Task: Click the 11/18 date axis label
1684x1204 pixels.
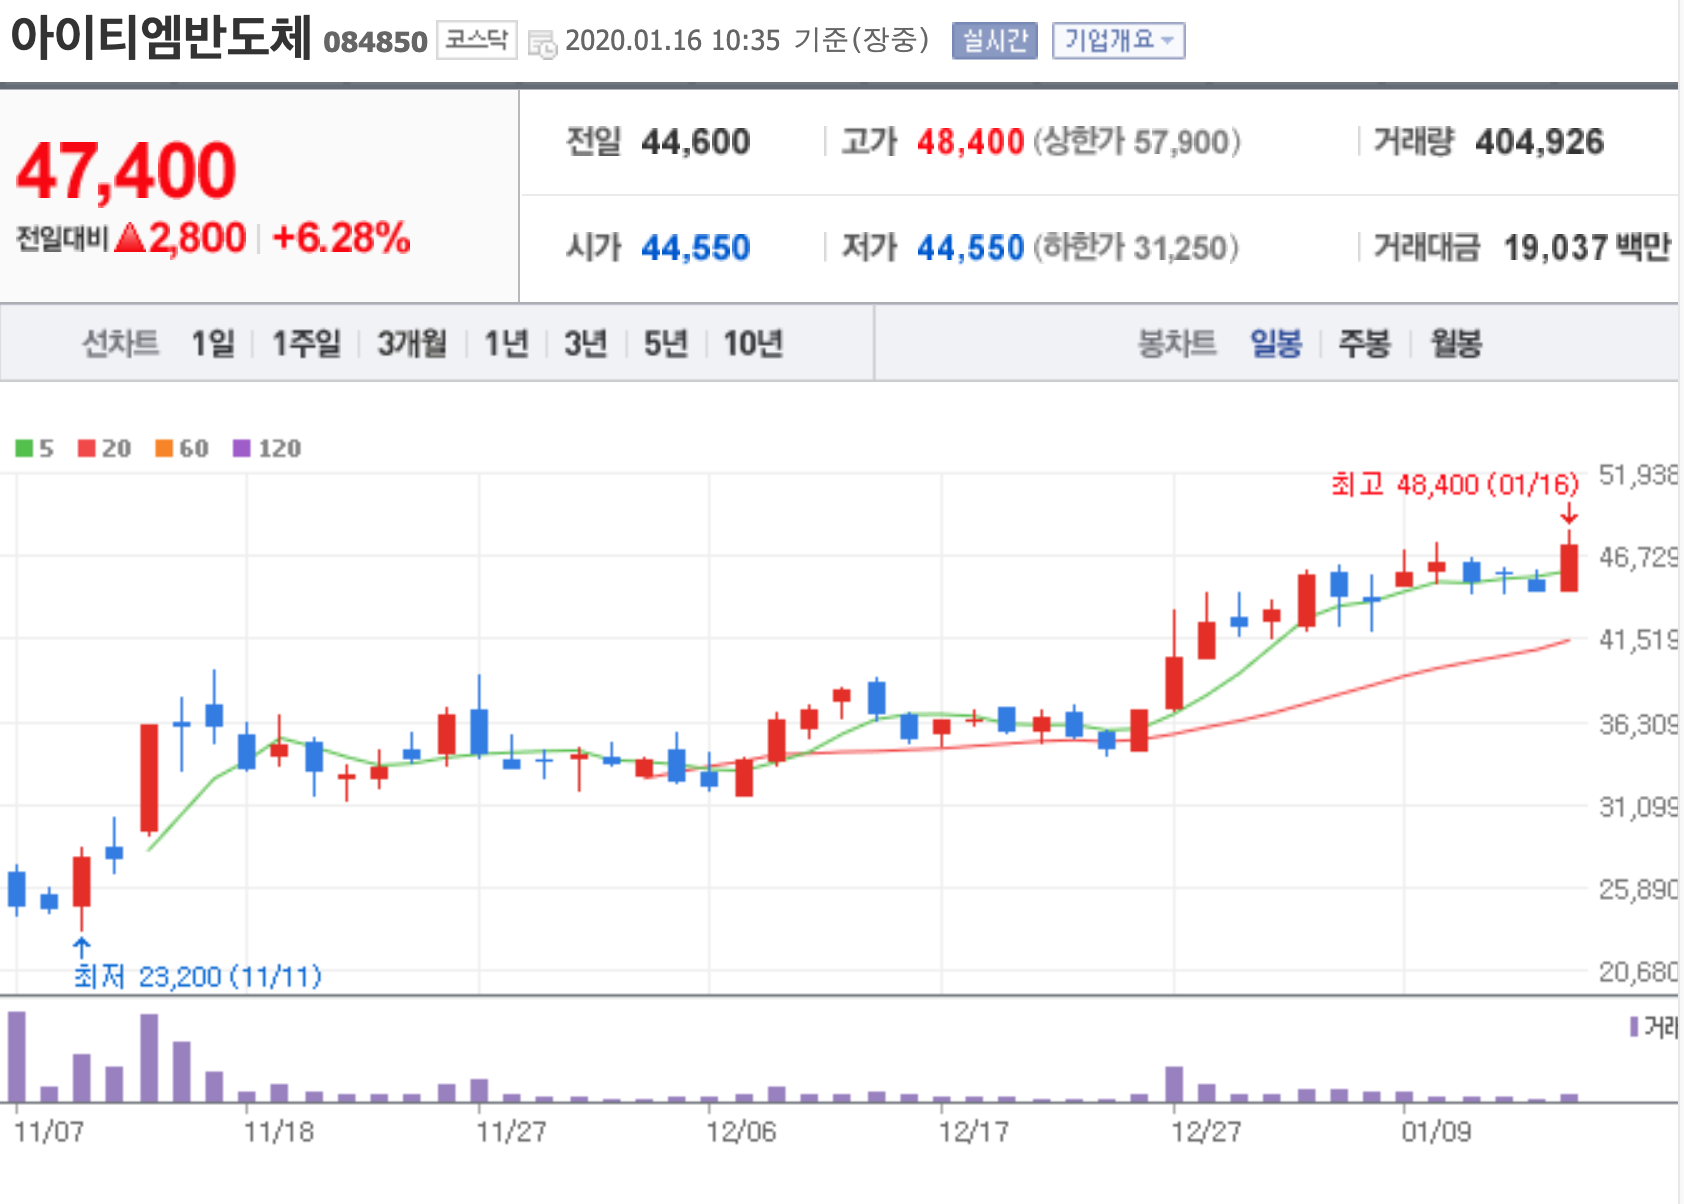Action: tap(279, 1132)
